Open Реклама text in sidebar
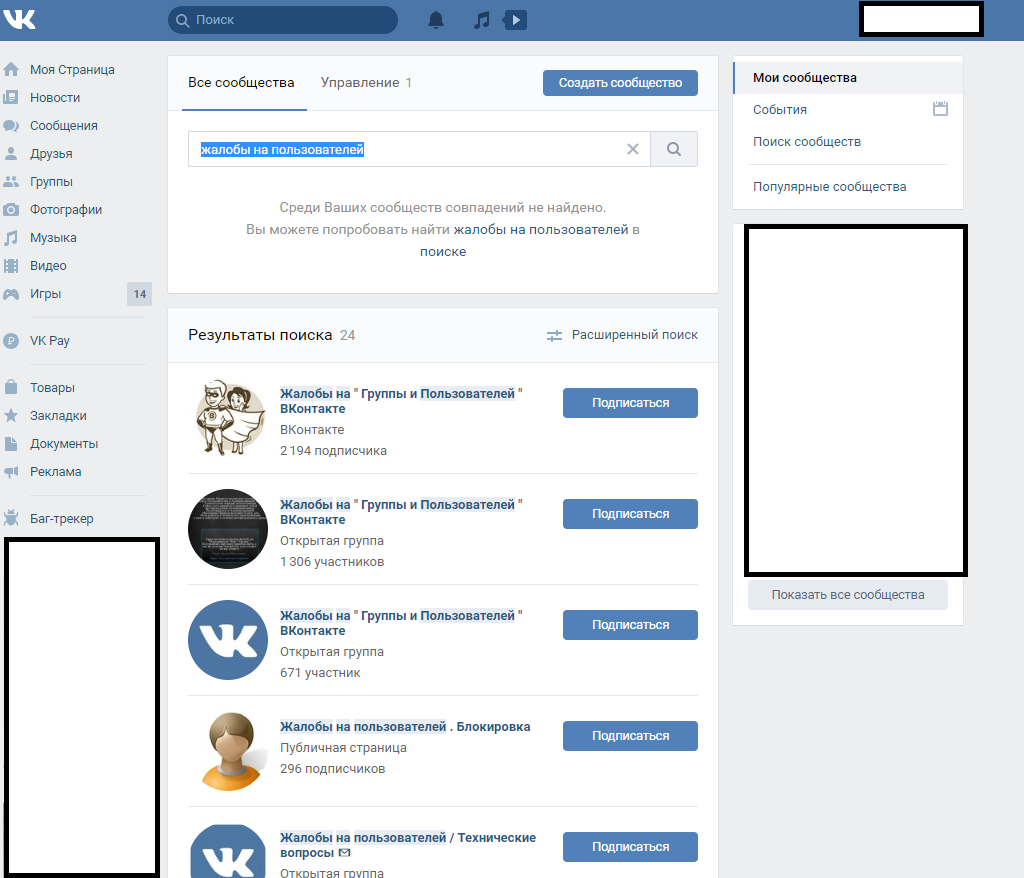This screenshot has width=1024, height=878. 56,472
